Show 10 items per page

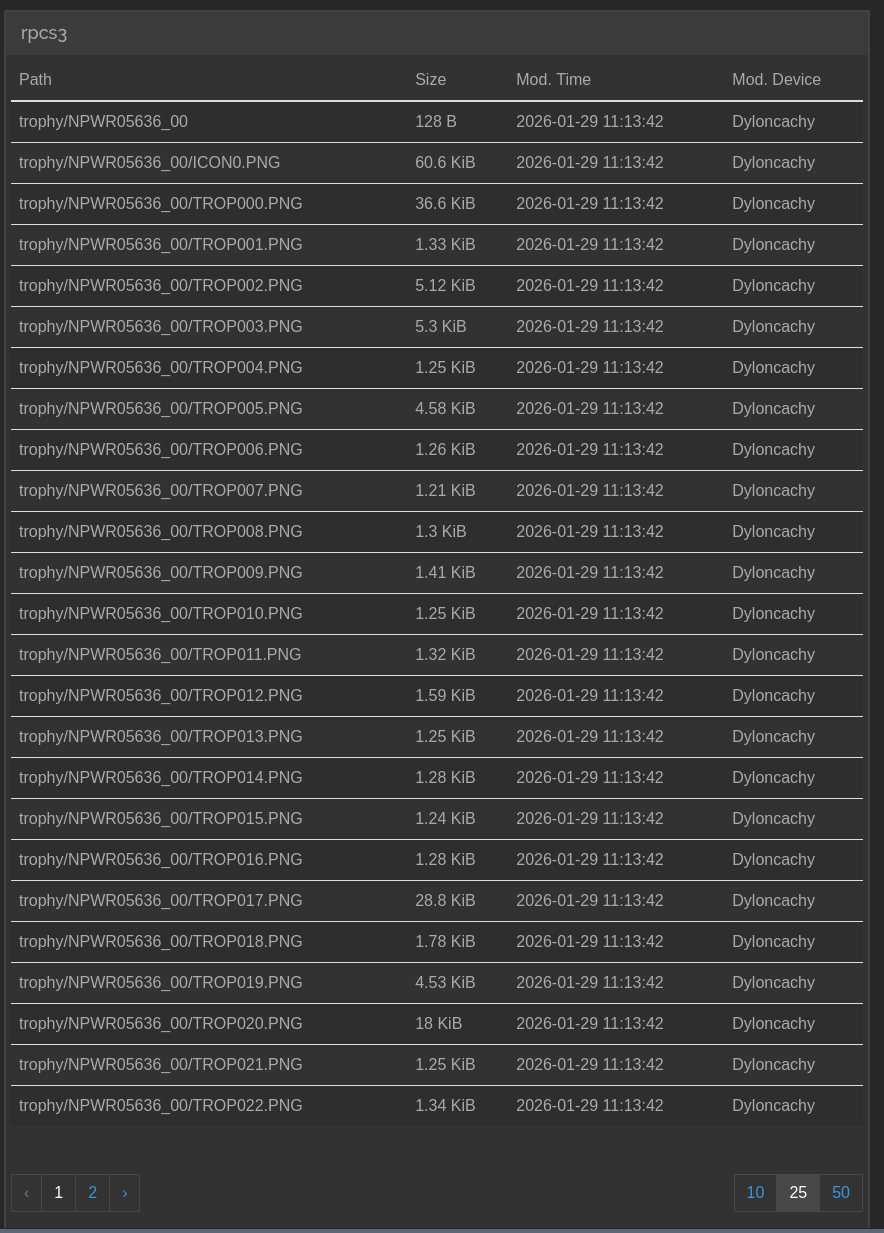(755, 1192)
